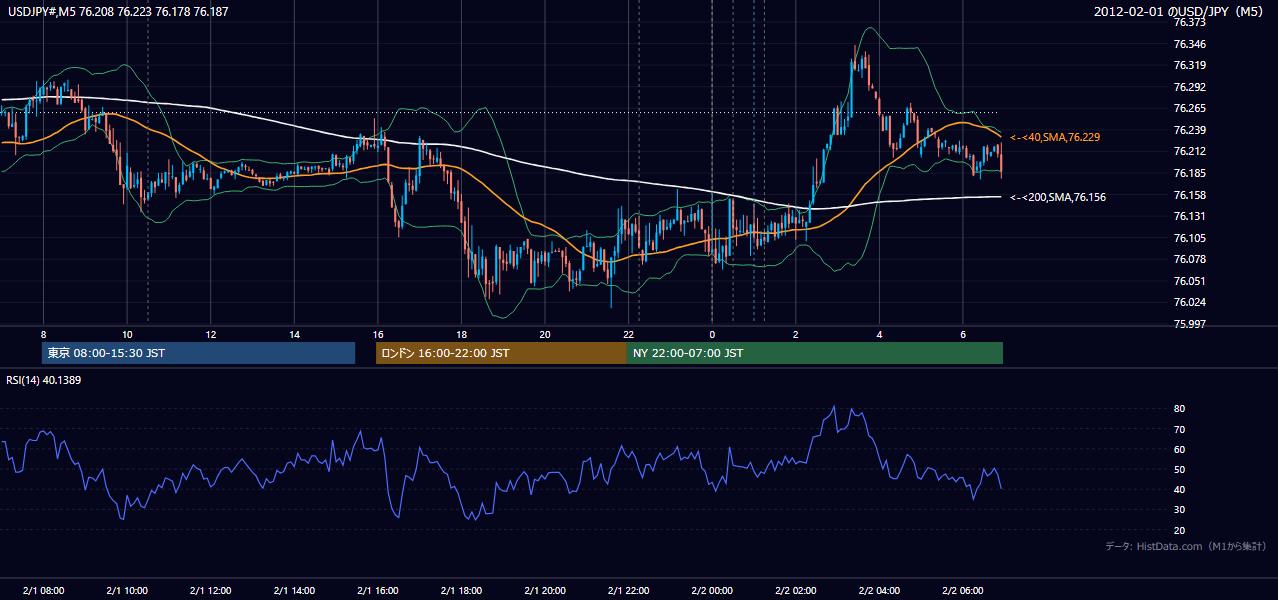The height and width of the screenshot is (600, 1278).
Task: Click hour label 22 under the price chart
Action: pyautogui.click(x=628, y=334)
